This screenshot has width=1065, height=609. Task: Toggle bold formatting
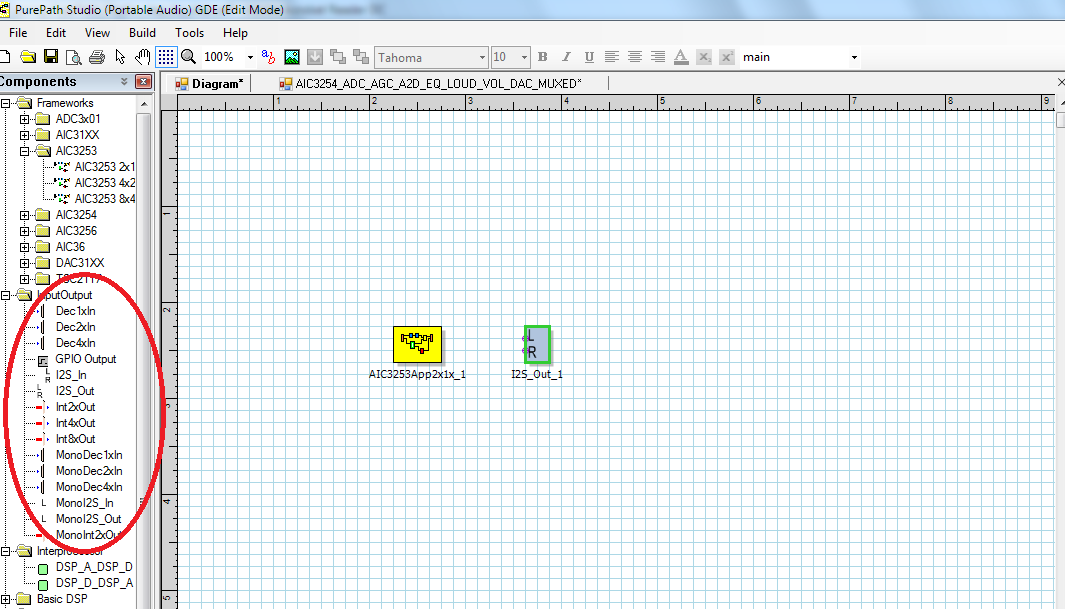[x=543, y=57]
